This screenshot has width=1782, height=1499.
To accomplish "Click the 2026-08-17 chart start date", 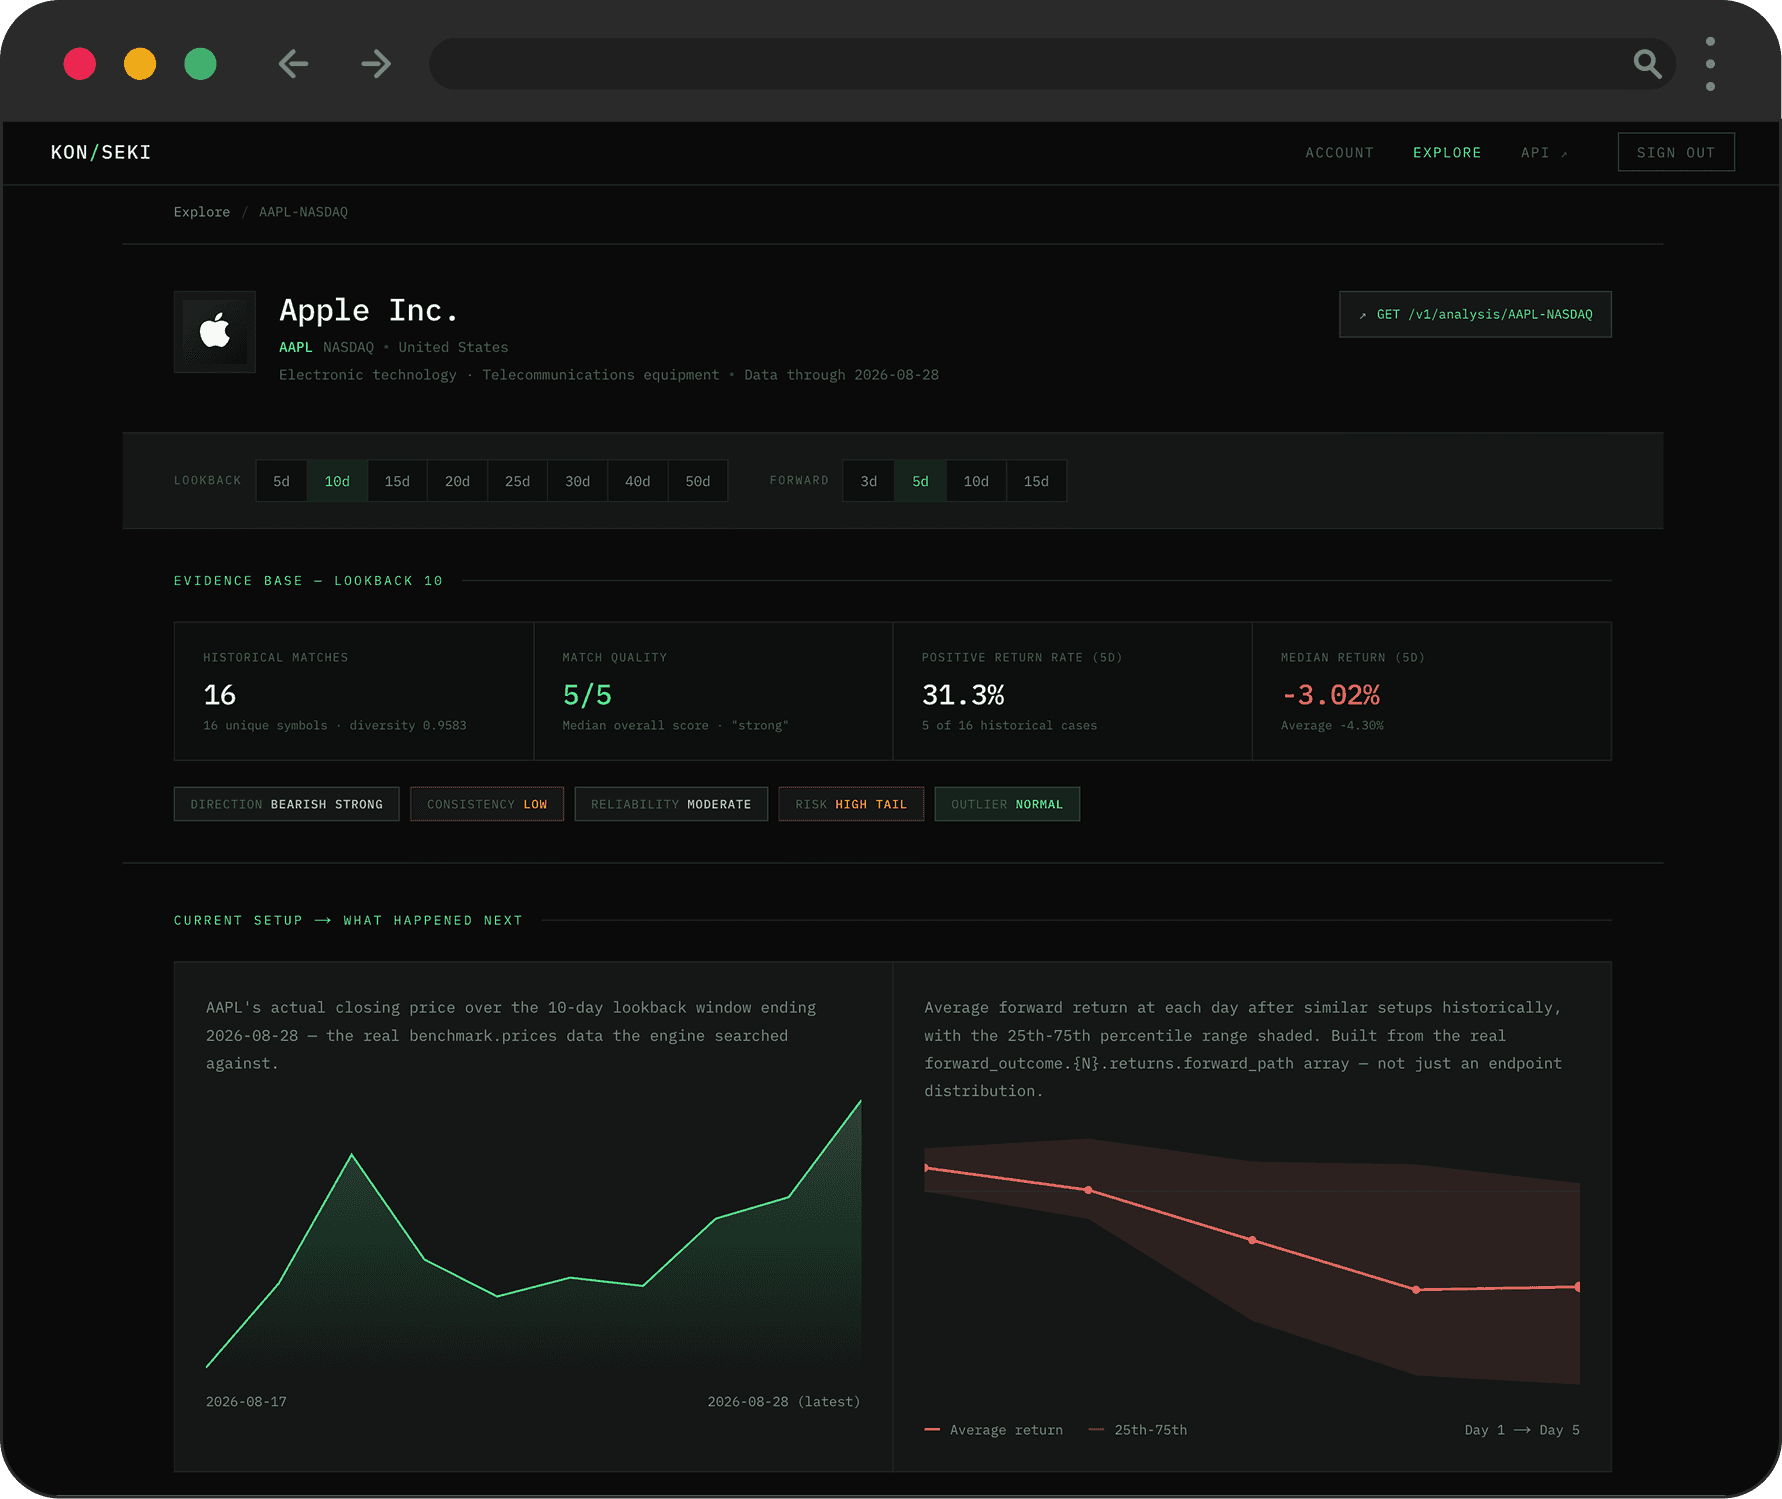I will (246, 1402).
